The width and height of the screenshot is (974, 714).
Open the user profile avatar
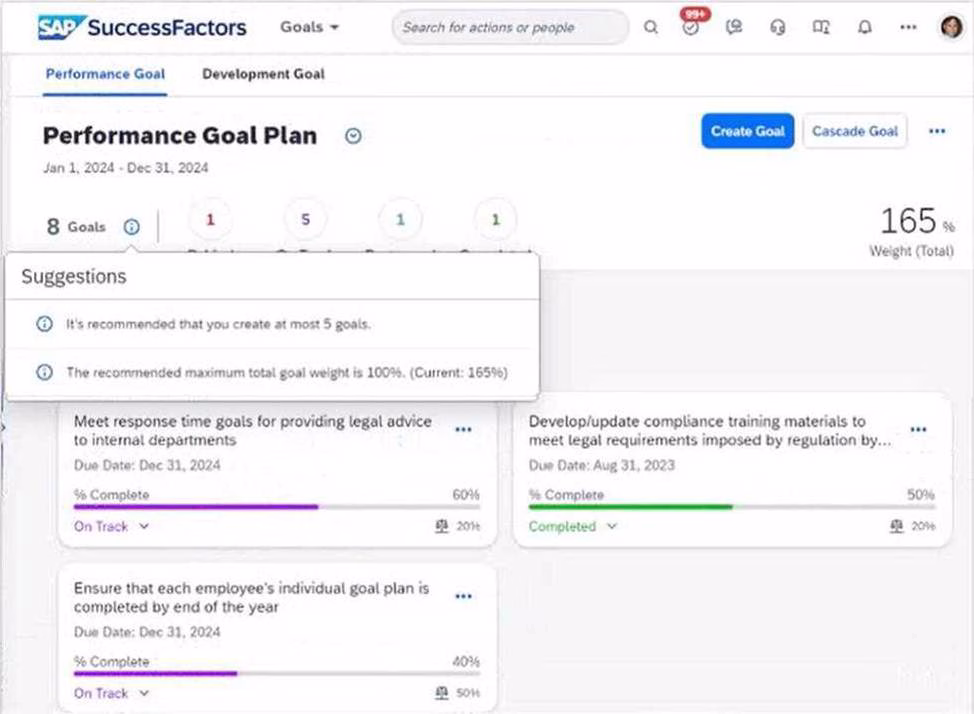(x=951, y=28)
